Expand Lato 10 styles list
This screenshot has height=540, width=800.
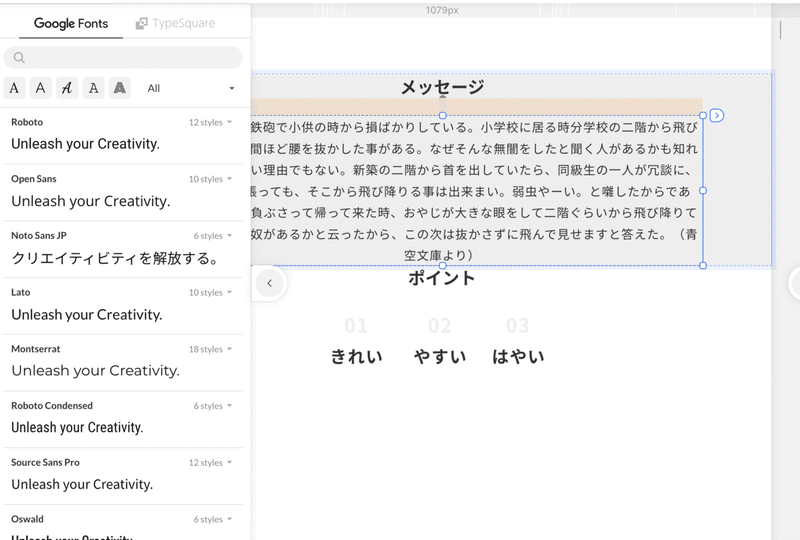click(210, 292)
